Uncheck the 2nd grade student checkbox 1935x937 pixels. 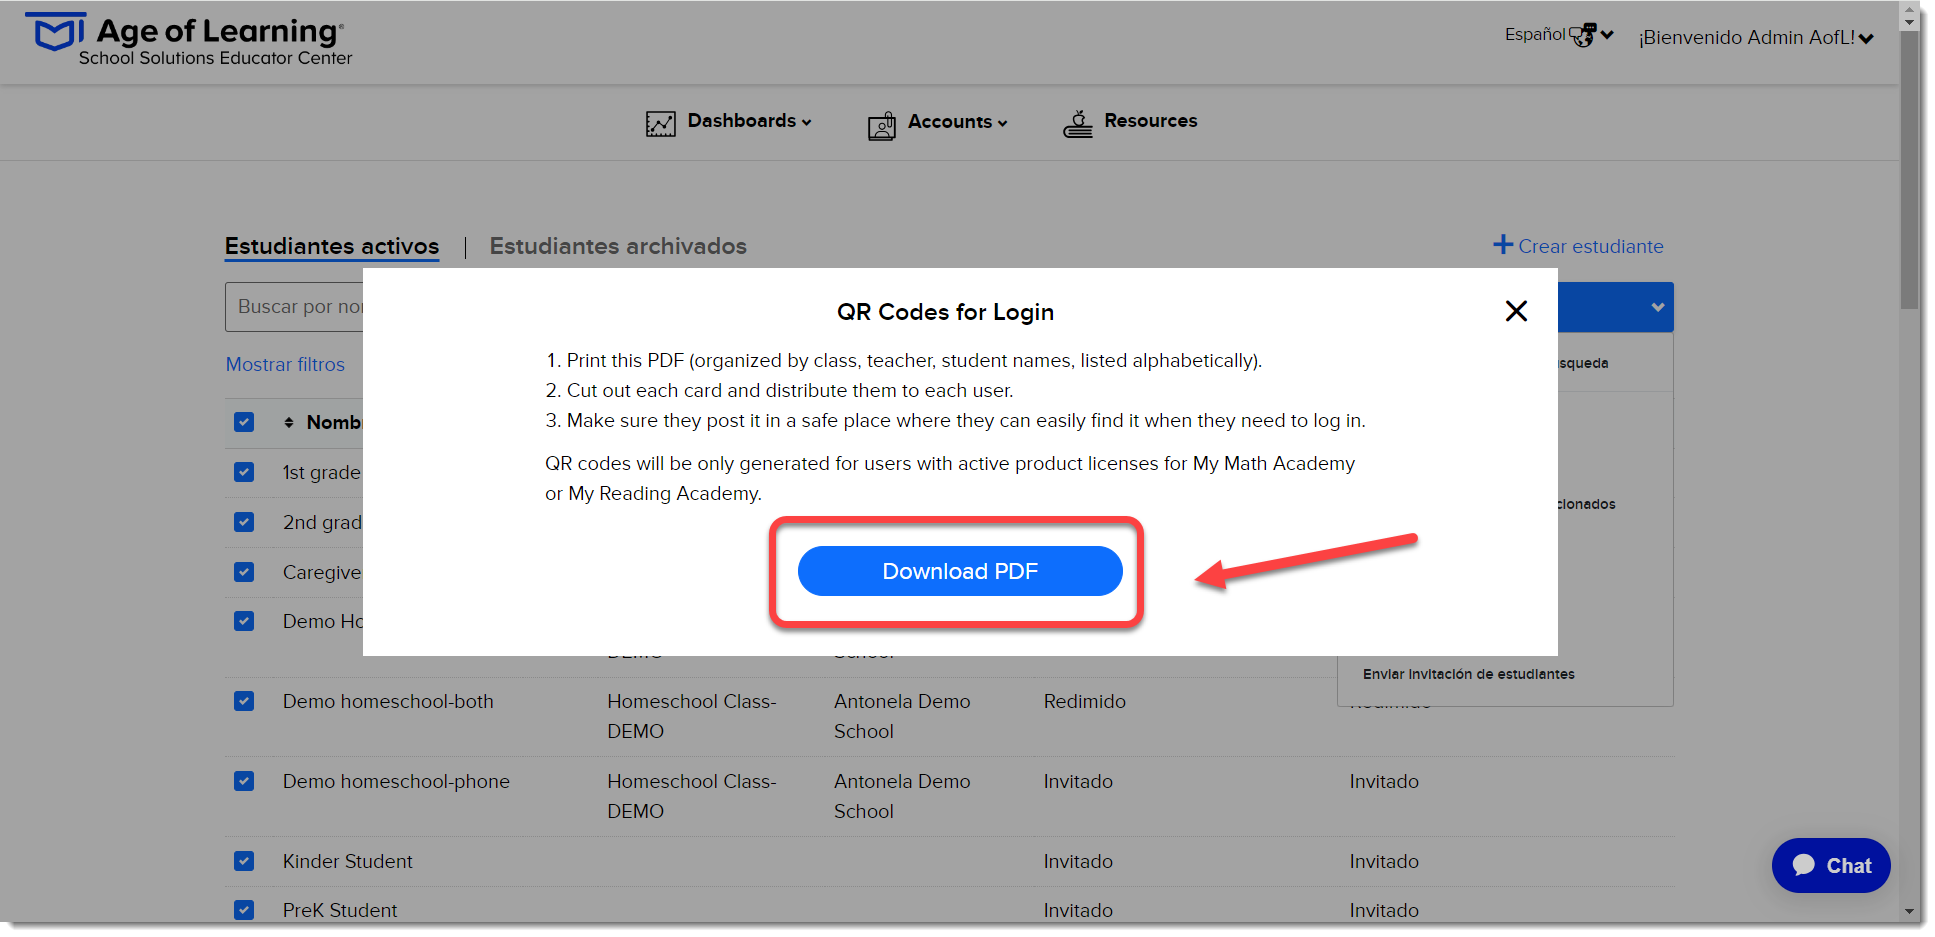coord(244,522)
